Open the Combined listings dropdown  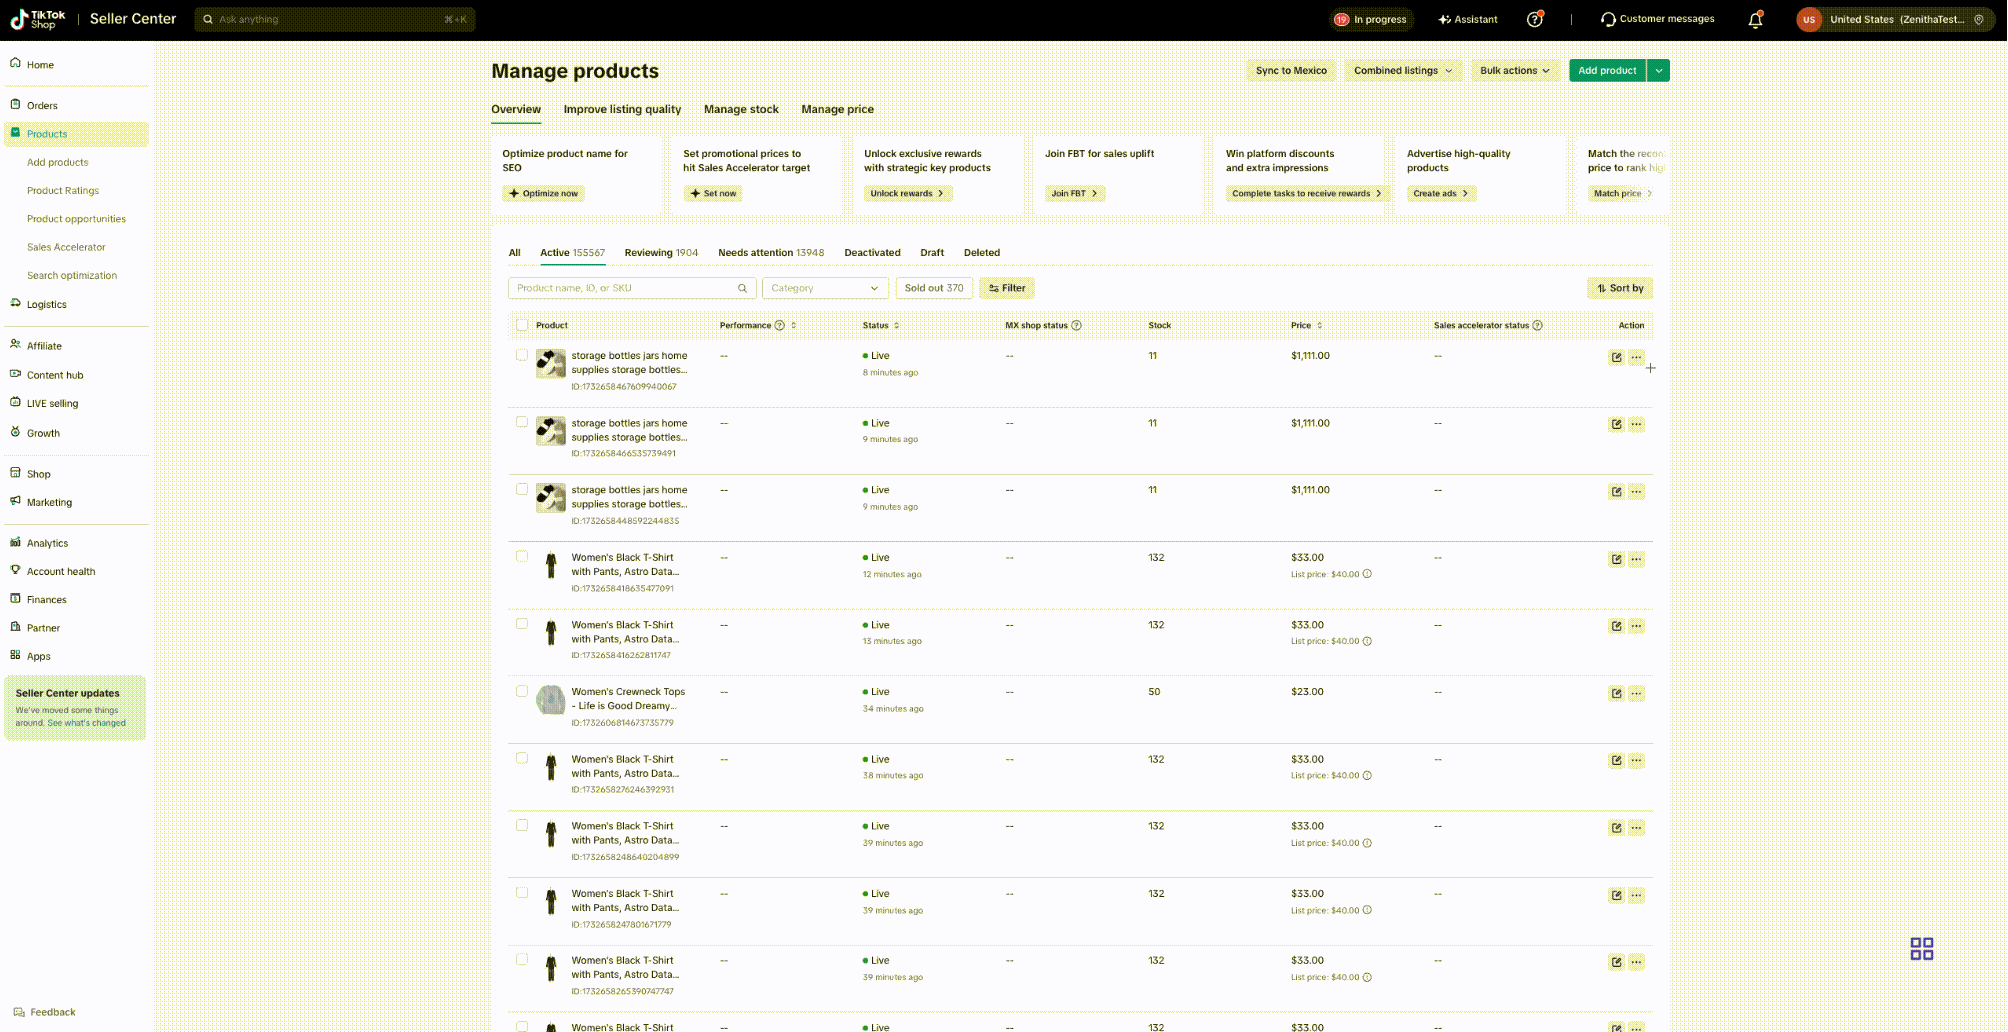pyautogui.click(x=1403, y=70)
